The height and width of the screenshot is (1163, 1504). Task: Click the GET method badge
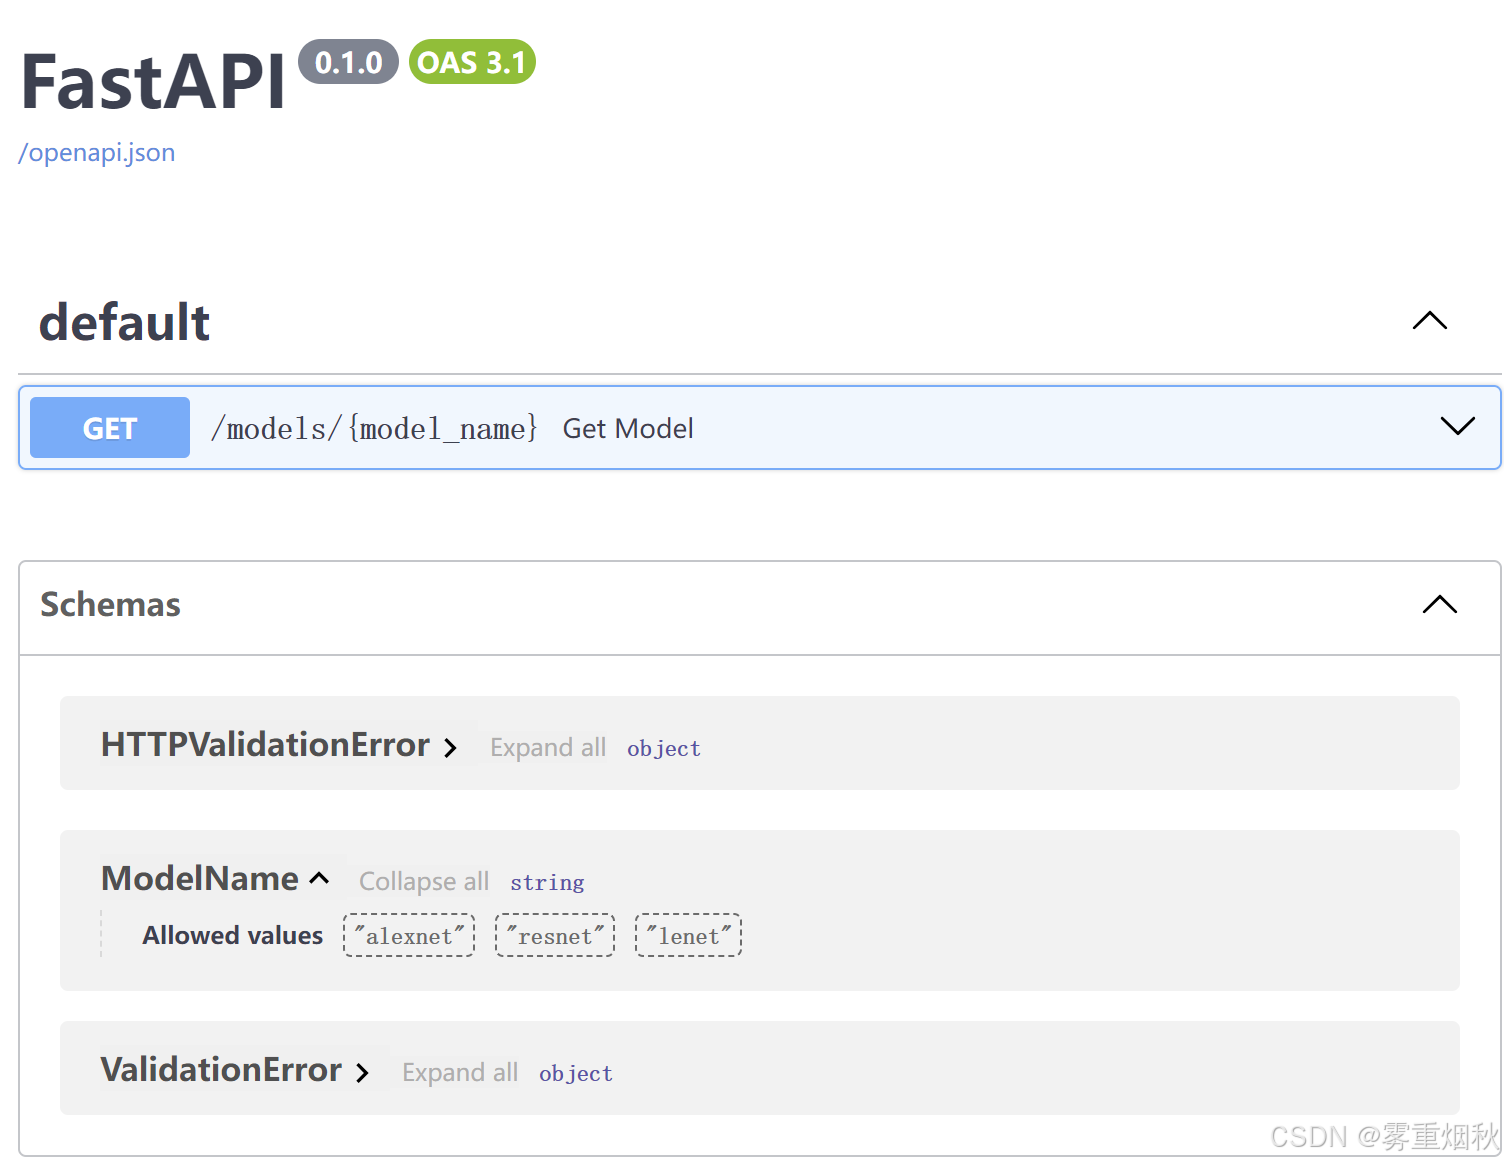click(x=110, y=428)
